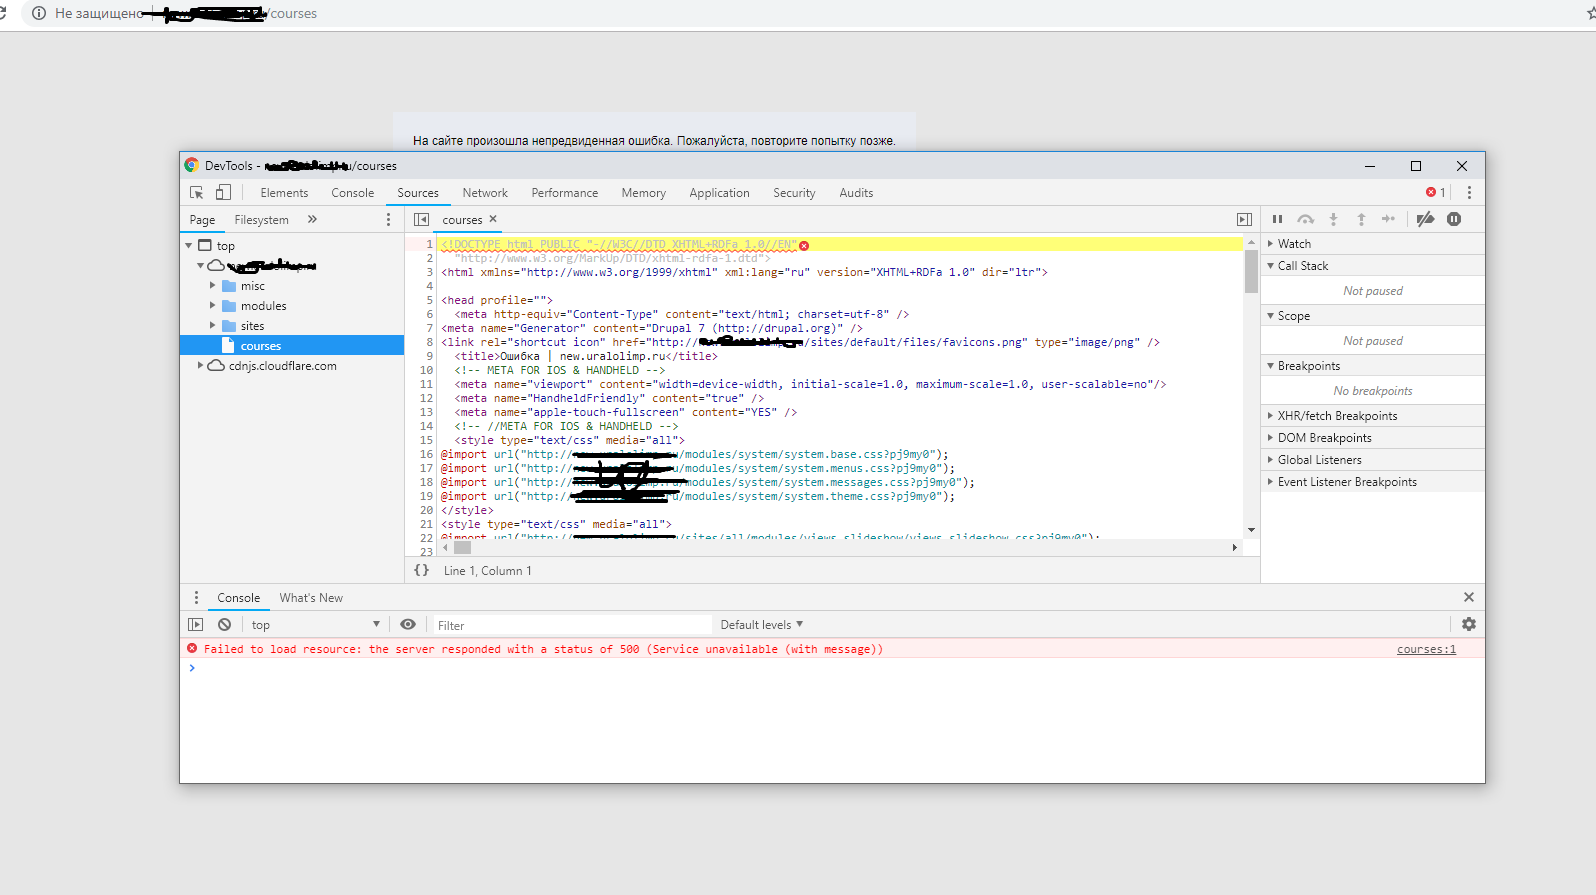Screen dimensions: 1596x895
Task: Collapse the top frame tree node
Action: click(x=188, y=245)
